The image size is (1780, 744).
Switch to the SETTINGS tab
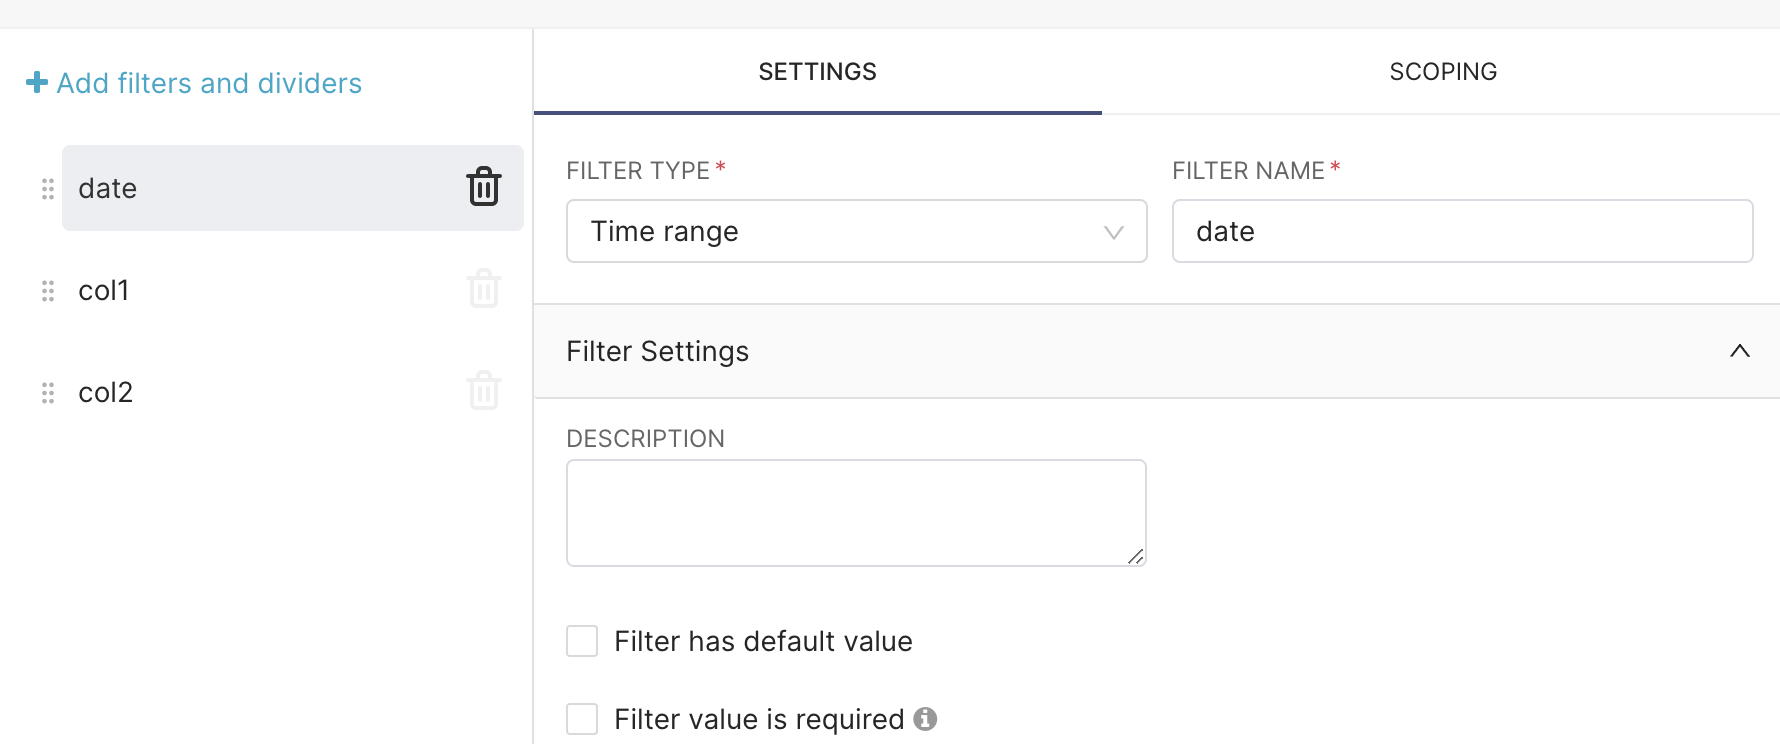point(817,71)
